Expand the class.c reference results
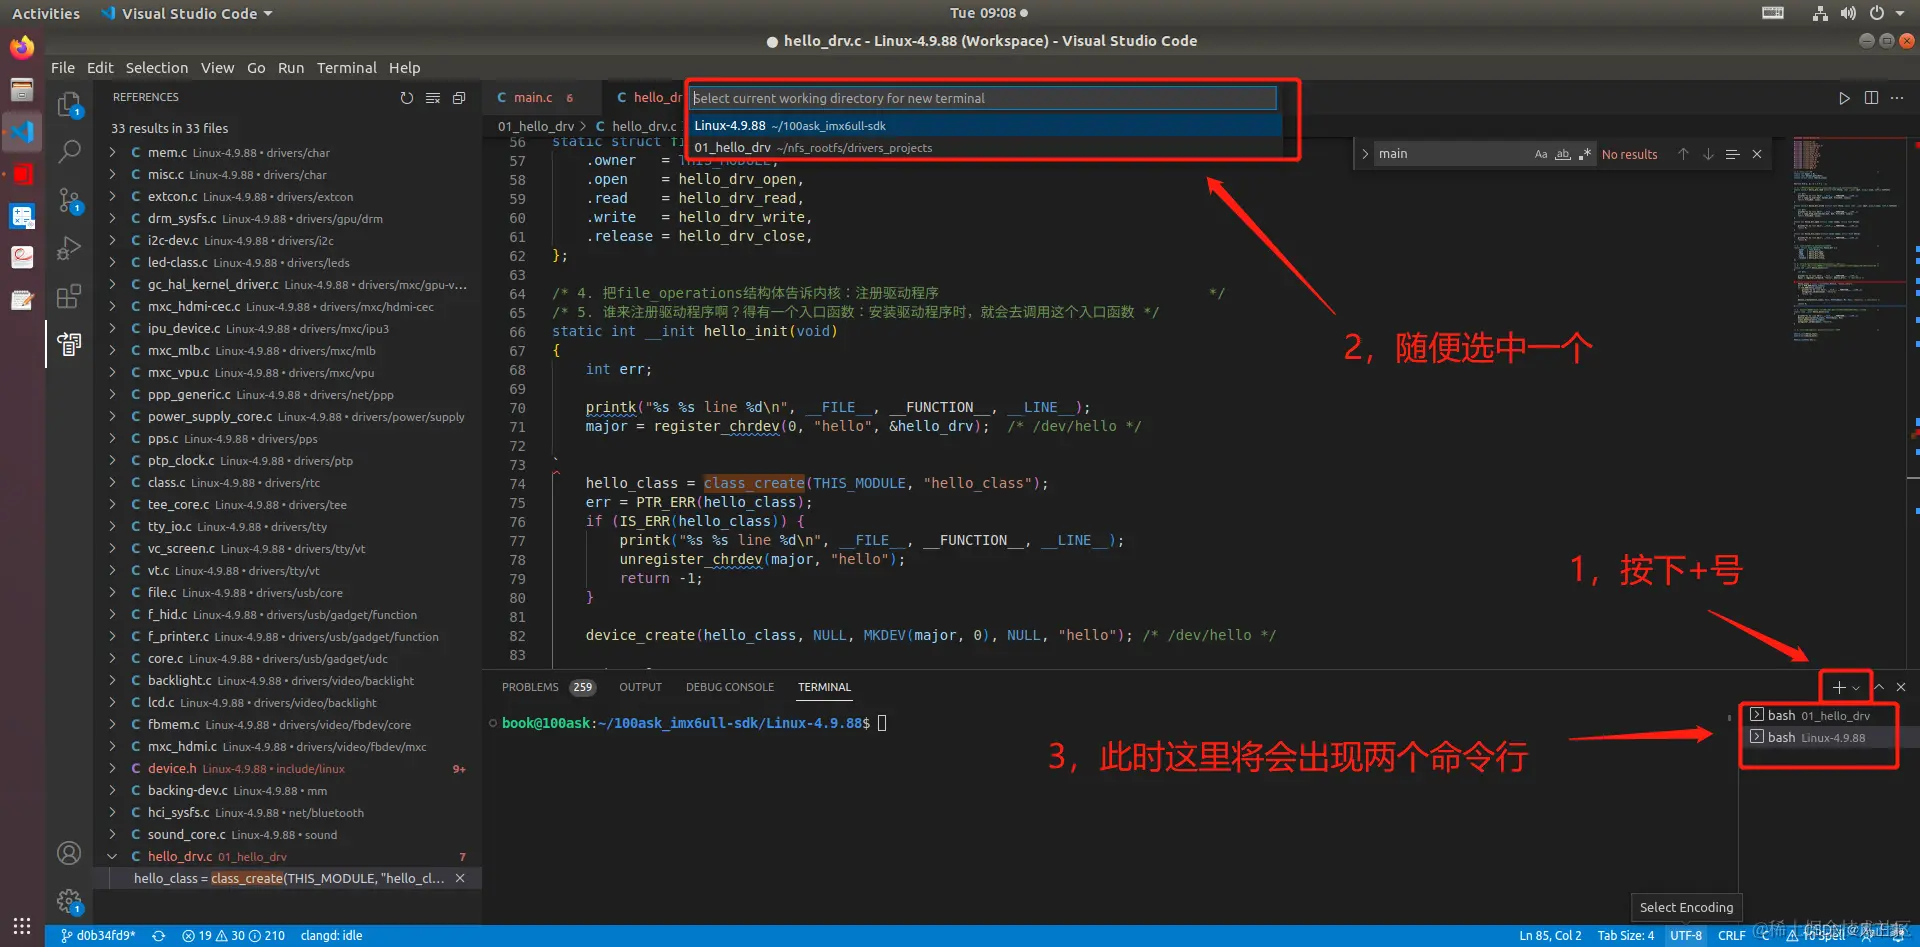 click(x=112, y=483)
